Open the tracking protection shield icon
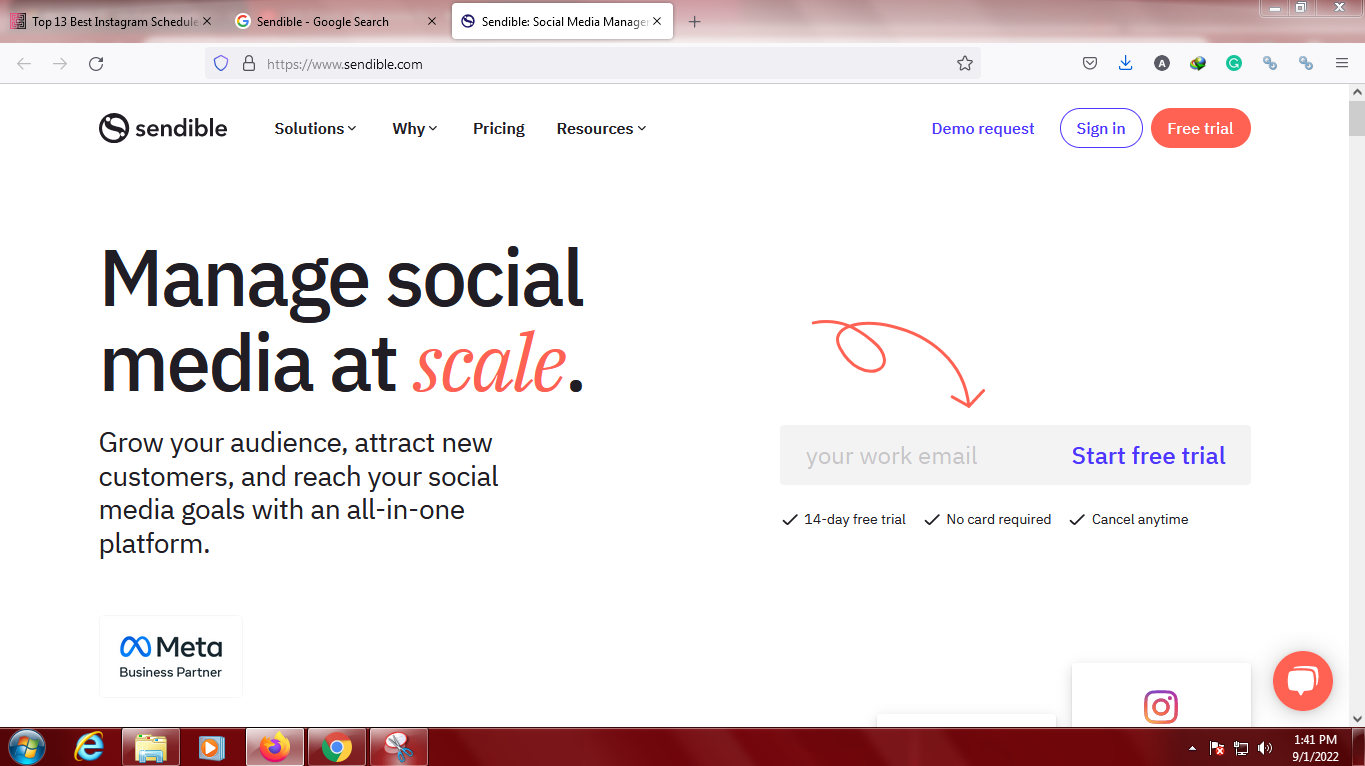1365x766 pixels. point(222,63)
